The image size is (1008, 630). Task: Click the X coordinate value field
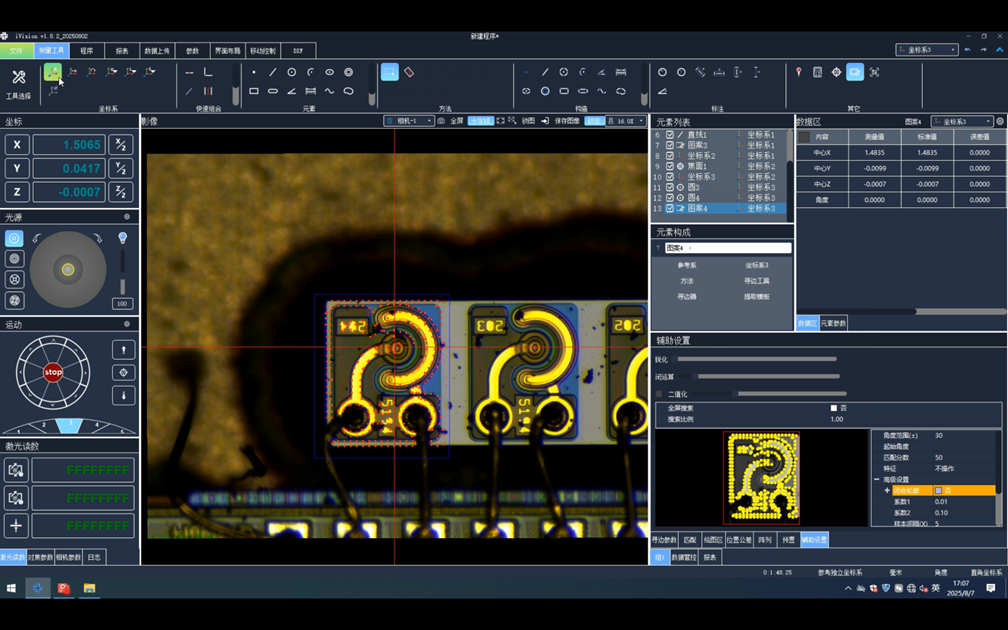tap(69, 145)
